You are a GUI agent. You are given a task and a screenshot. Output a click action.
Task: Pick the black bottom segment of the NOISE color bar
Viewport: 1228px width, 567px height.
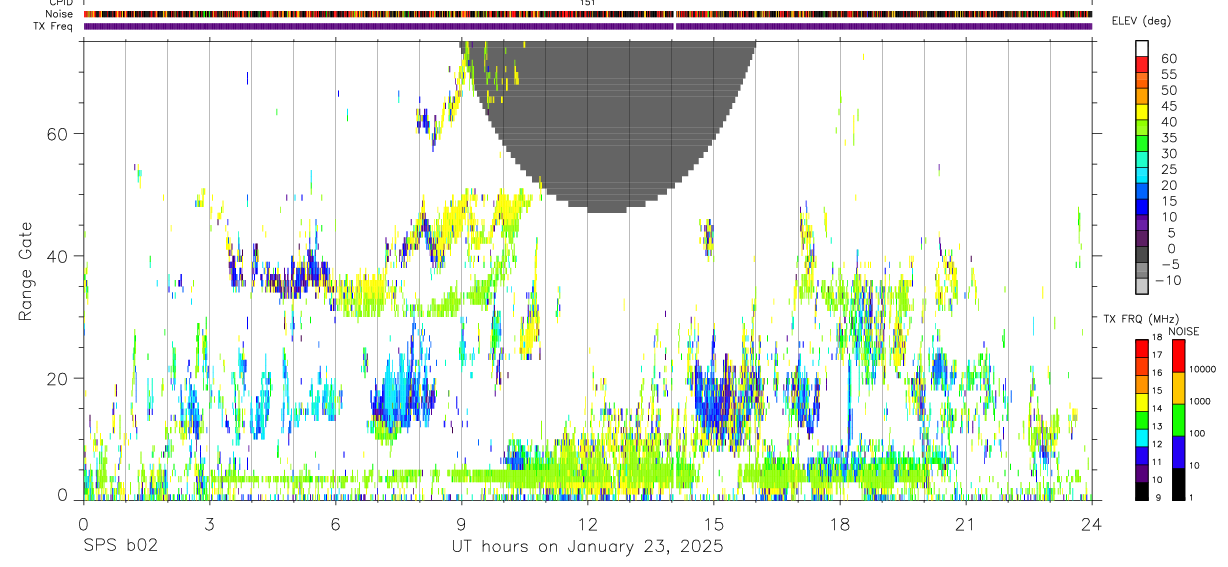coord(1179,484)
